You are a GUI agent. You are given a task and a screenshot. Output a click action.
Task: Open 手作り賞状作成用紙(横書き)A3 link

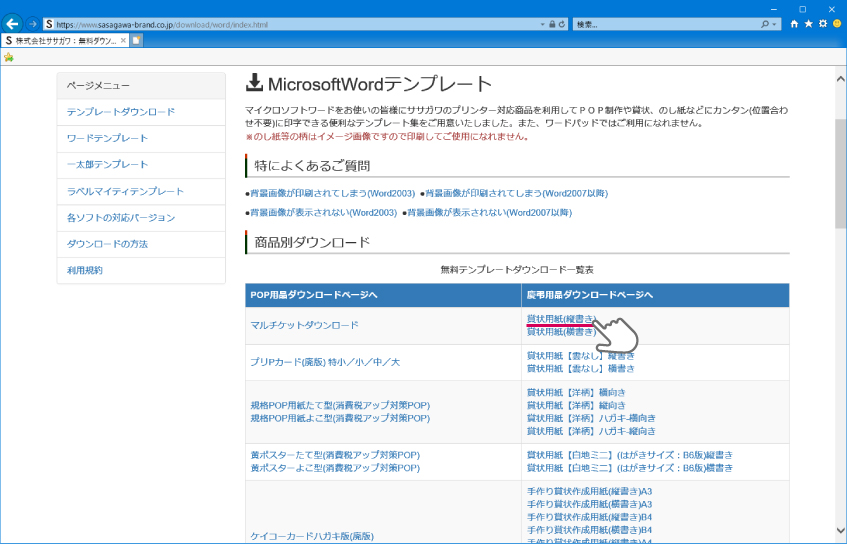click(589, 504)
